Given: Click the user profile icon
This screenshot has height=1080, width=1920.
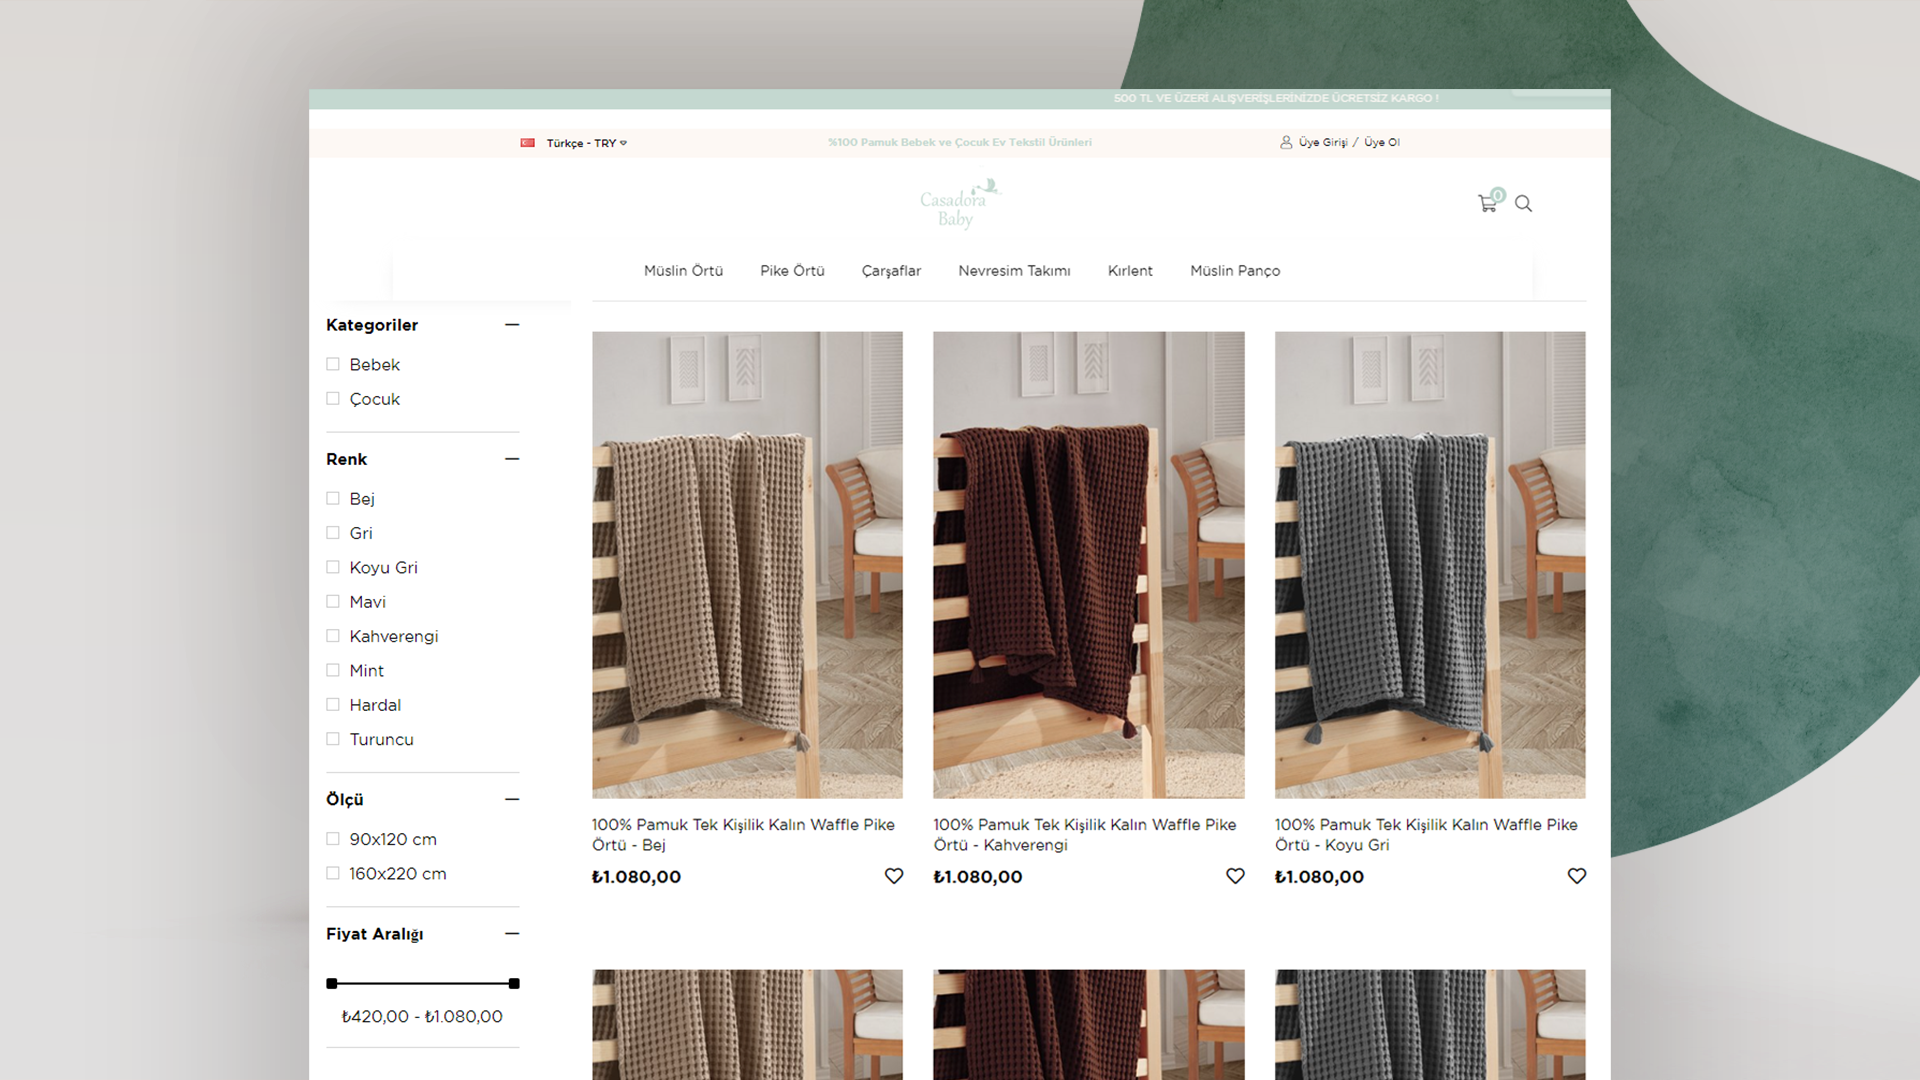Looking at the screenshot, I should point(1286,143).
